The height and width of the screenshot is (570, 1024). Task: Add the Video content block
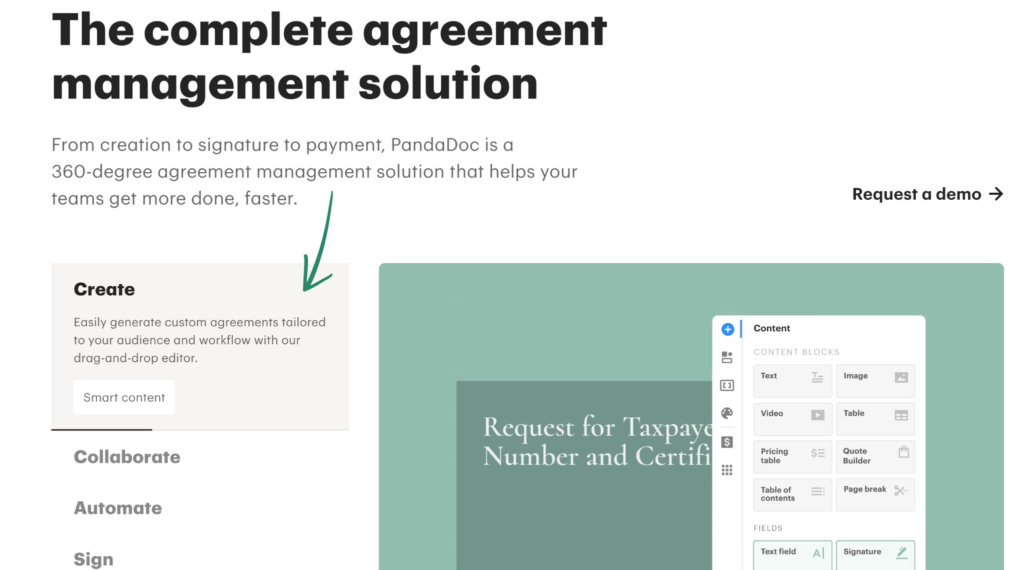pos(792,419)
